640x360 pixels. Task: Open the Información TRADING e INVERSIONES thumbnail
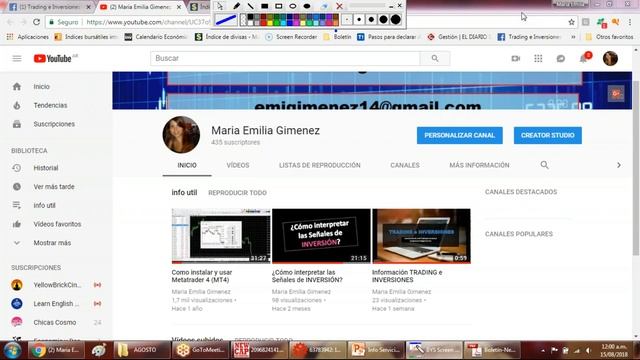point(421,236)
